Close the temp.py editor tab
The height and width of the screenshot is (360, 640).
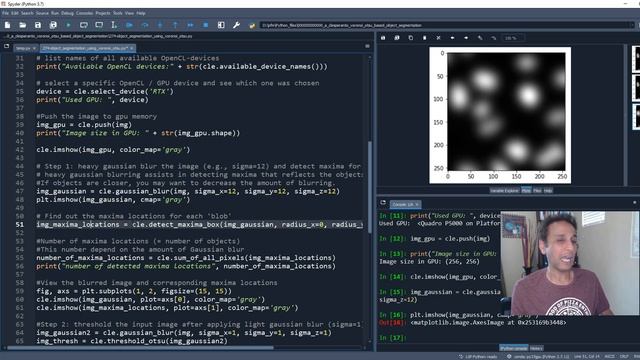pyautogui.click(x=34, y=48)
